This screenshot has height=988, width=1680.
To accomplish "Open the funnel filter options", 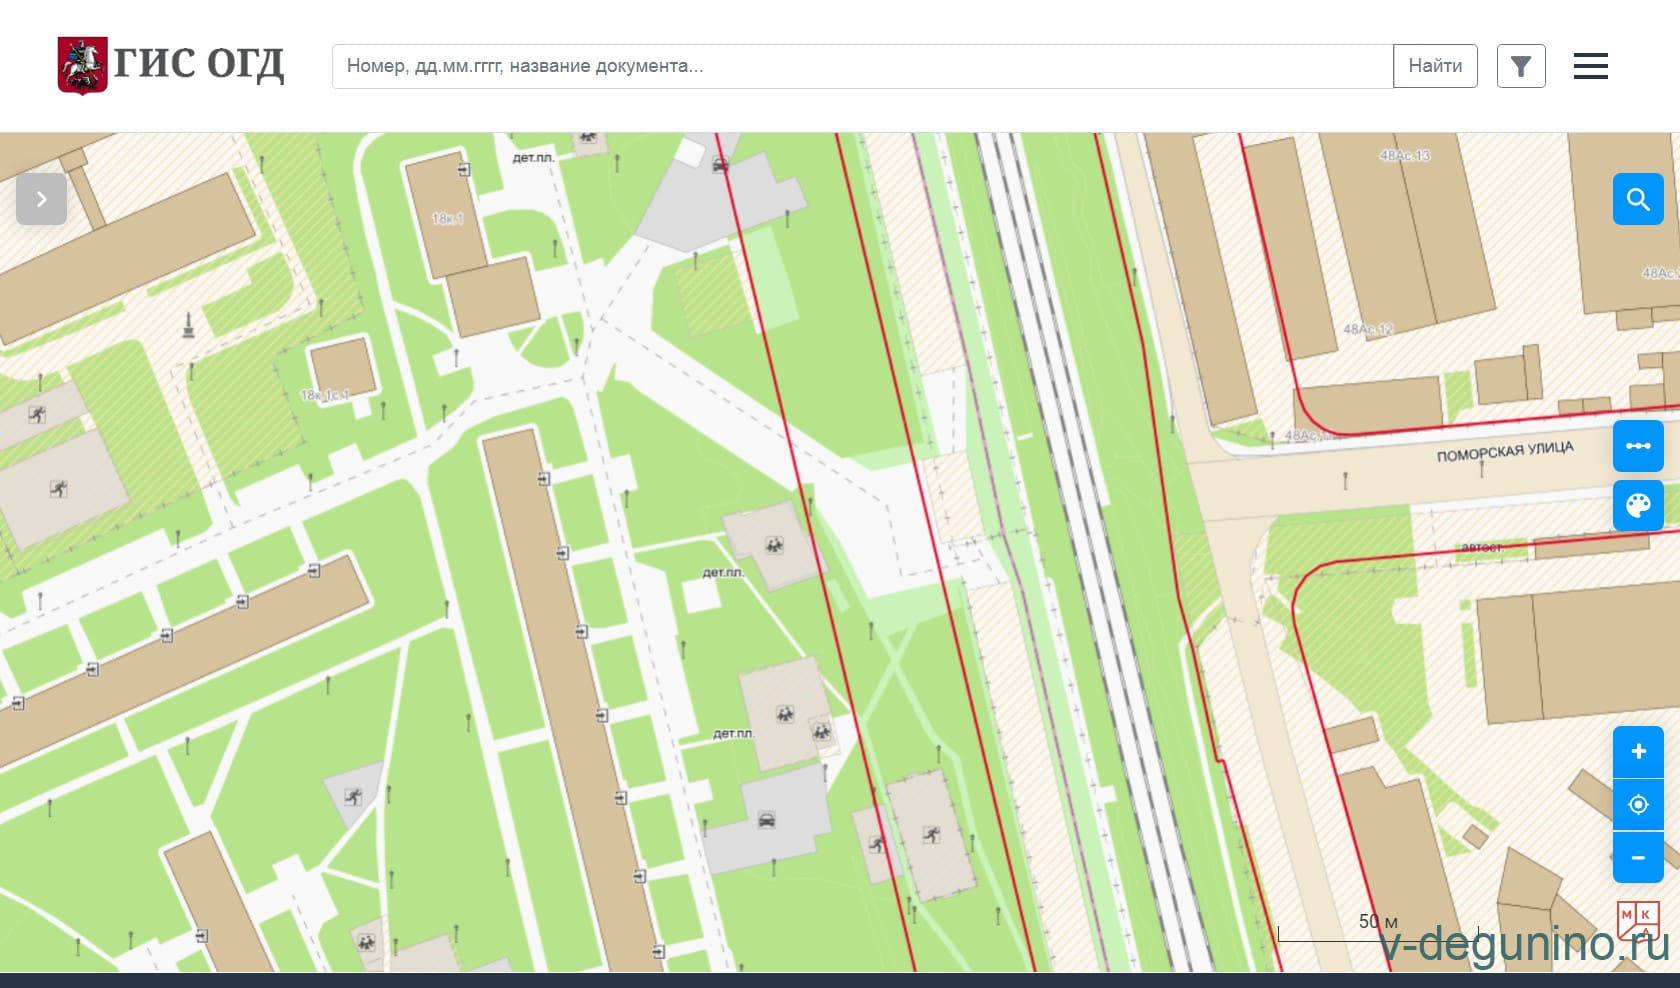I will [1520, 66].
